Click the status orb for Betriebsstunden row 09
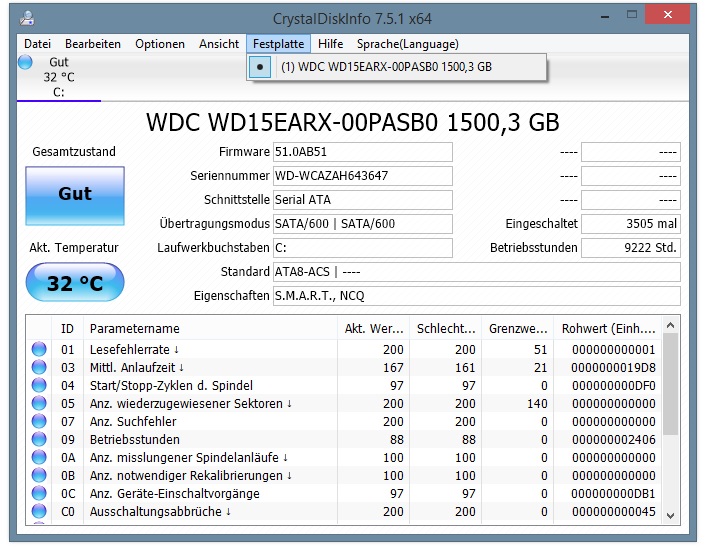Viewport: 707px width, 549px height. tap(39, 439)
